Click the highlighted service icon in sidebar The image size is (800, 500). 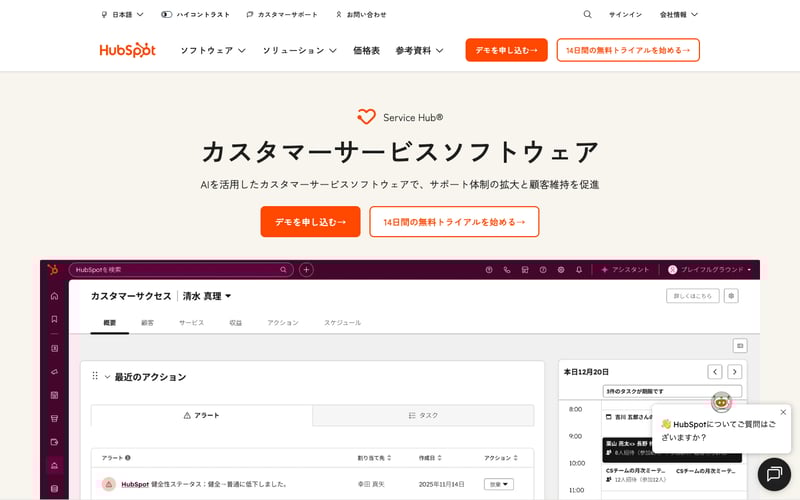click(54, 465)
